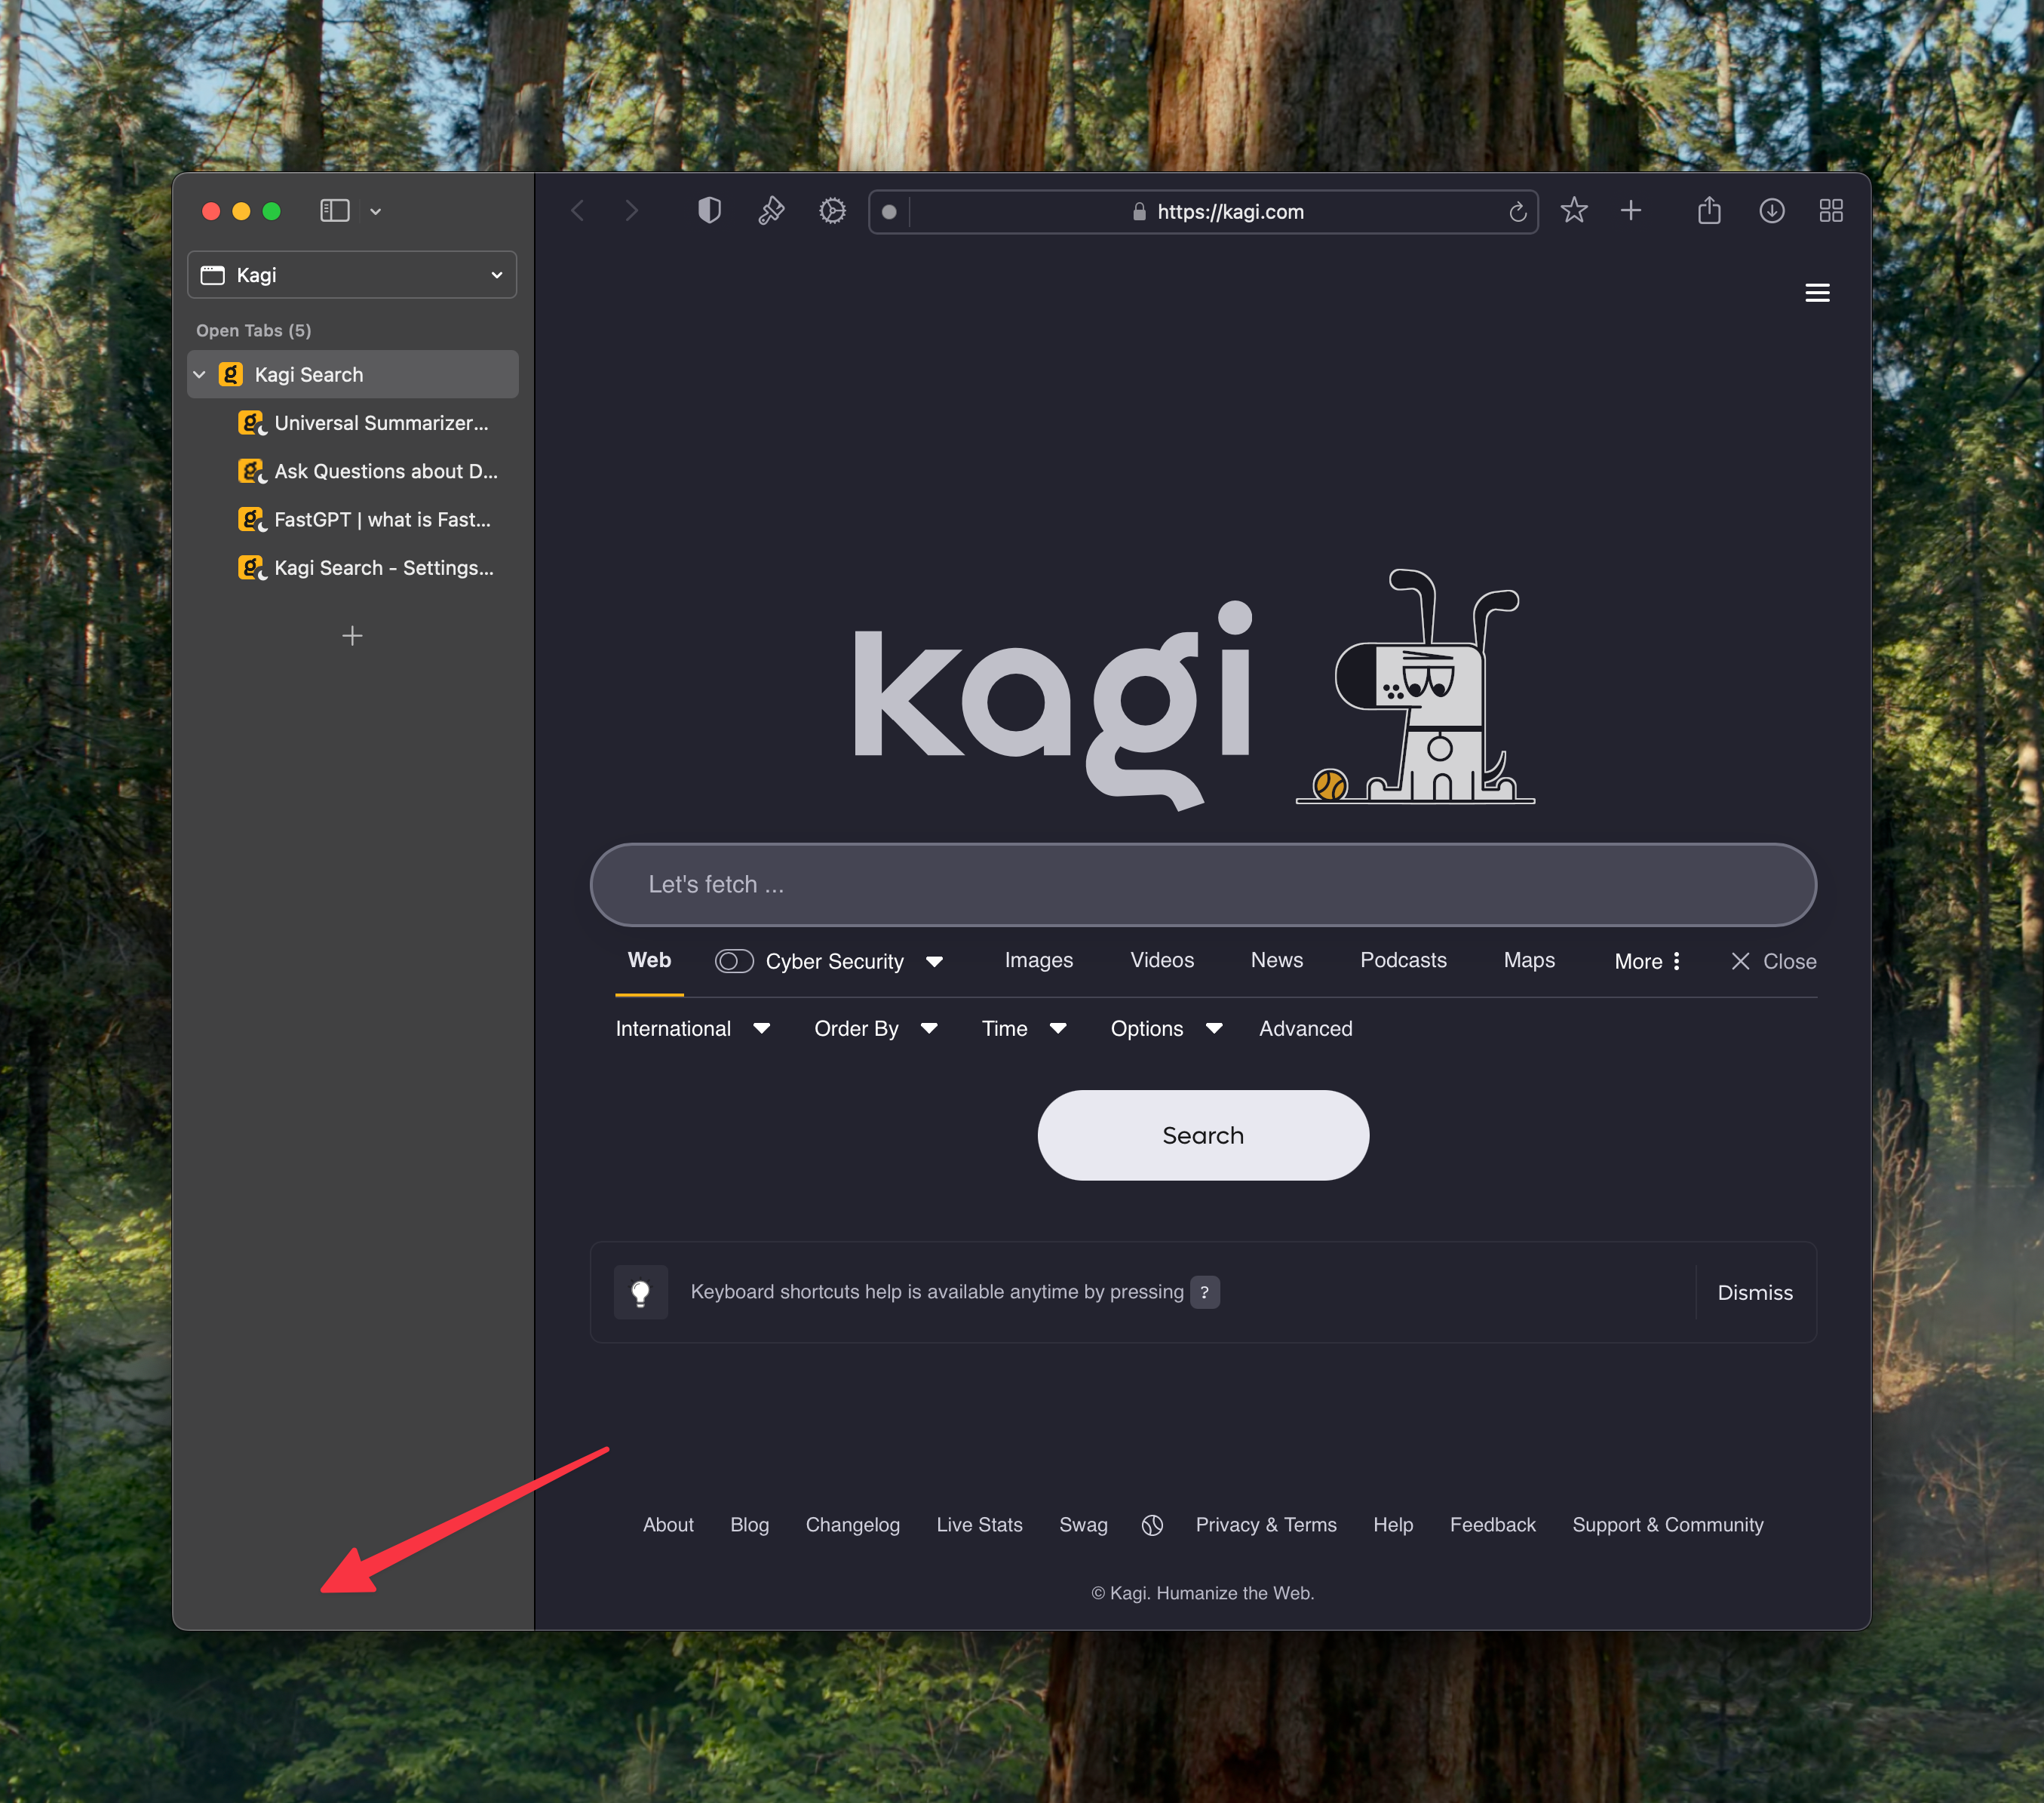Click the theme toggle icon in footer
The height and width of the screenshot is (1803, 2044).
1152,1525
